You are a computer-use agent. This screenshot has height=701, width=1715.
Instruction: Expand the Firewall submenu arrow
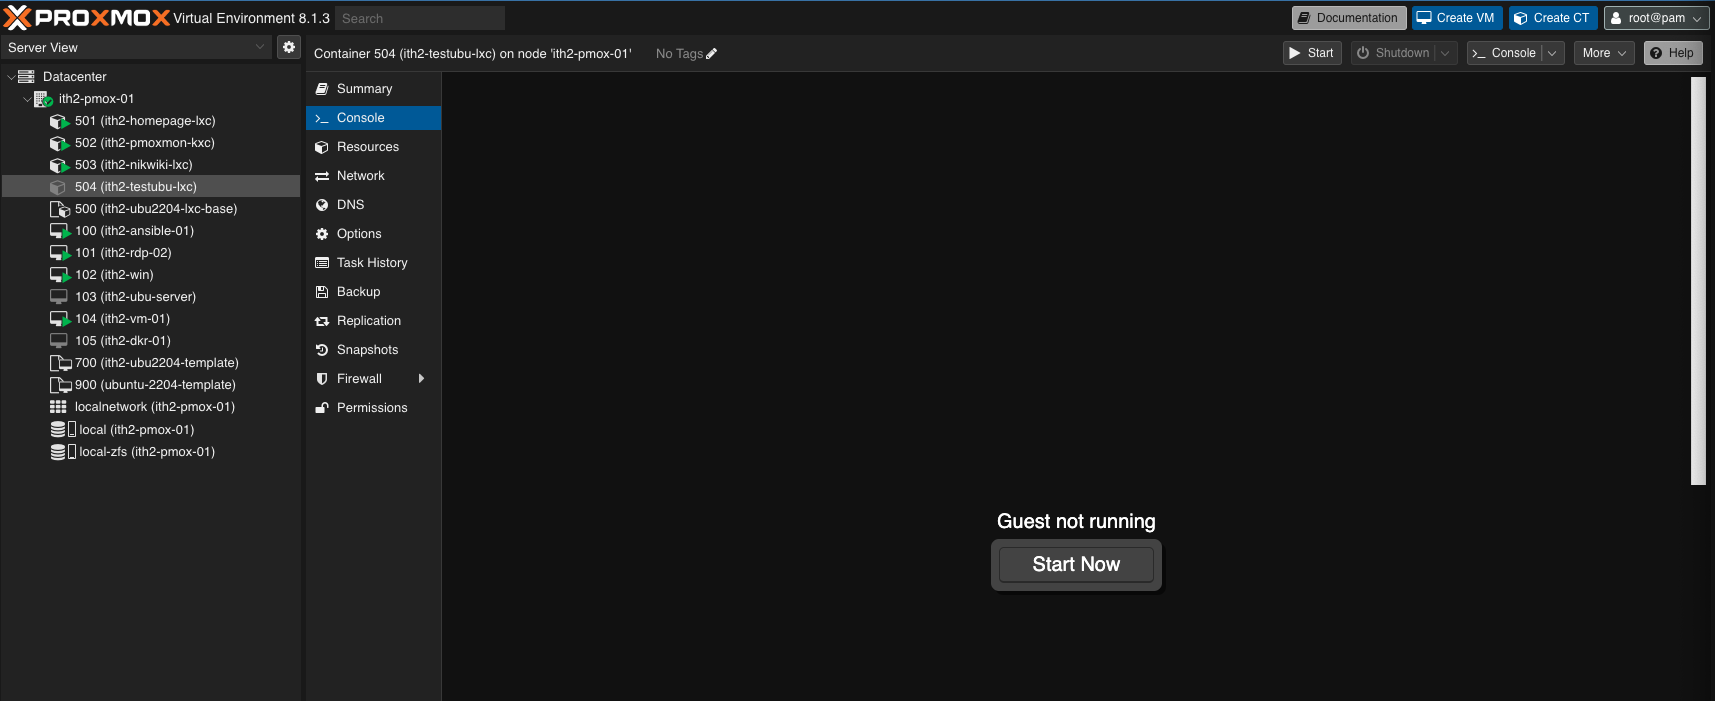421,379
